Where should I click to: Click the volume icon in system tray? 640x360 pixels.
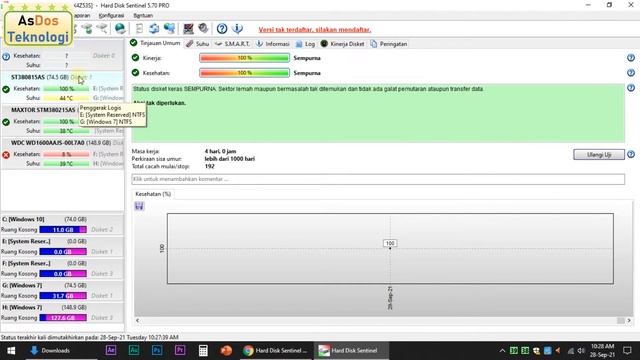(x=581, y=351)
